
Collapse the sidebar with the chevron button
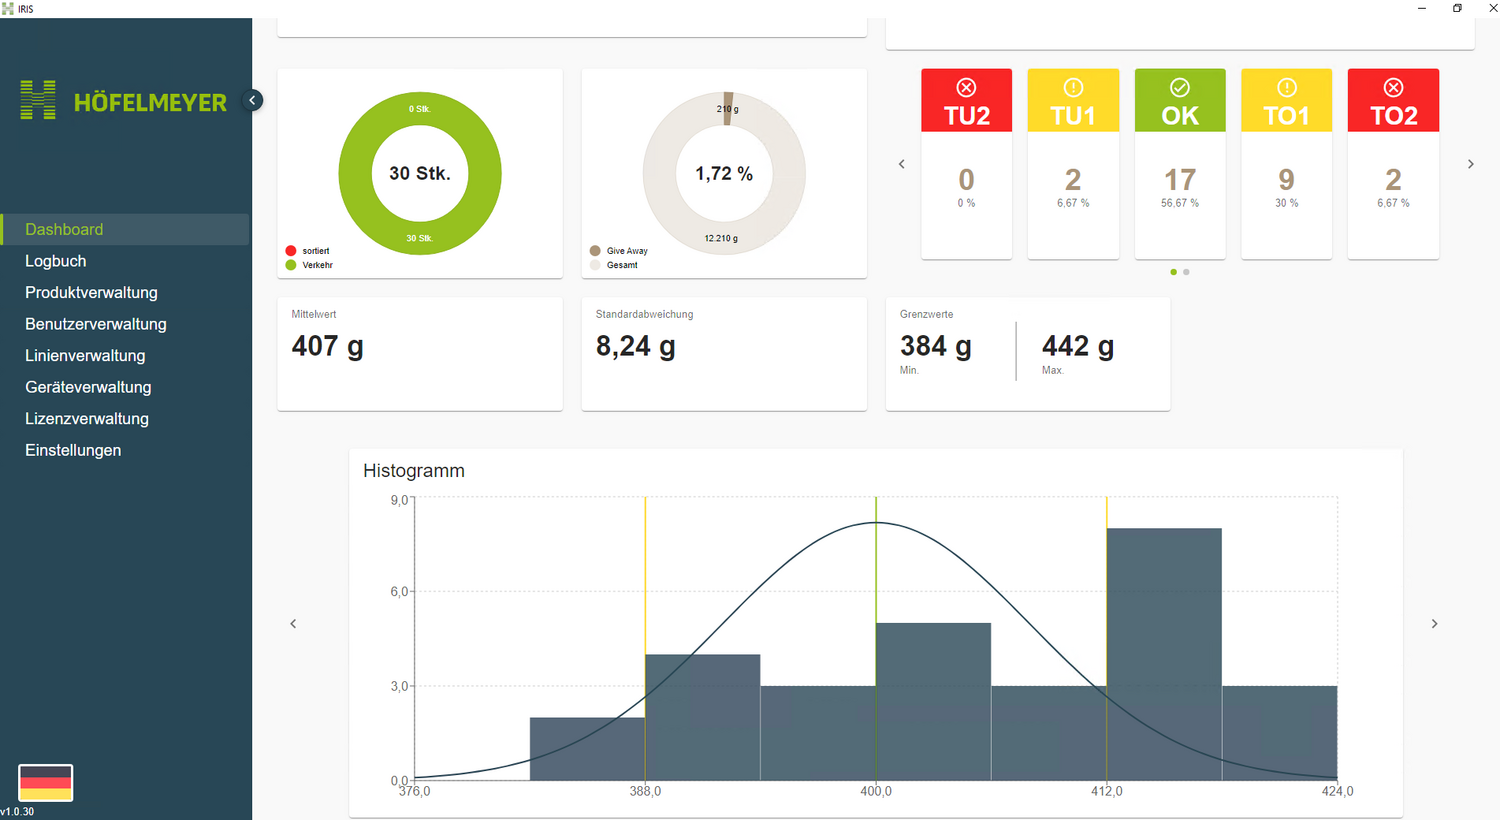pyautogui.click(x=253, y=100)
